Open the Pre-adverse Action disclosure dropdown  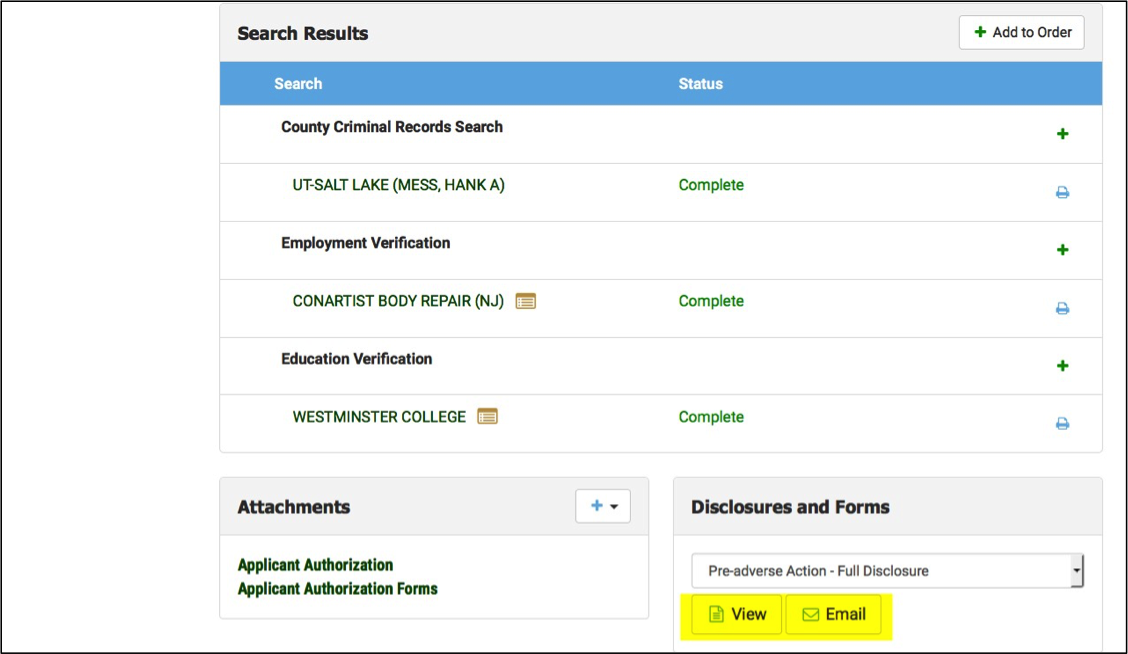coord(887,571)
